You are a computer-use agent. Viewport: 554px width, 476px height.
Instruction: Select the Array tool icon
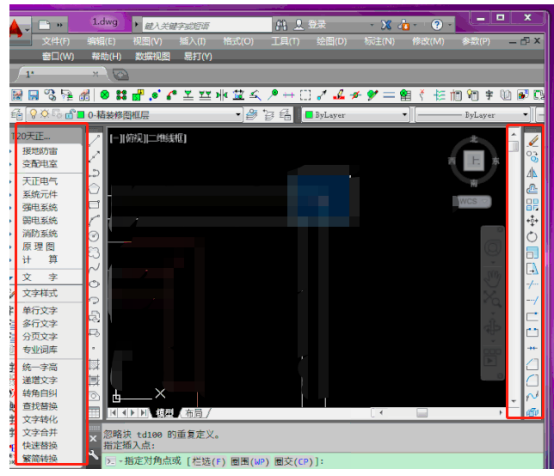click(x=532, y=205)
